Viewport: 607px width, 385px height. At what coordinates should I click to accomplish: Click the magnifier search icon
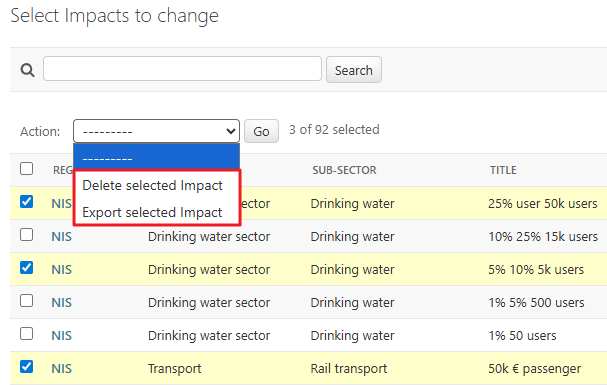pyautogui.click(x=27, y=70)
